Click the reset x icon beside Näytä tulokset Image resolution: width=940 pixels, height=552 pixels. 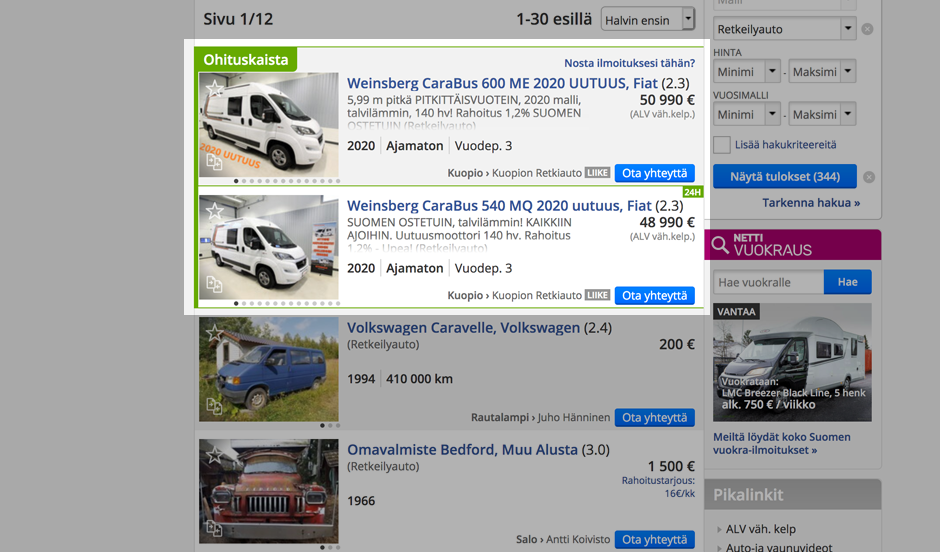pos(868,177)
